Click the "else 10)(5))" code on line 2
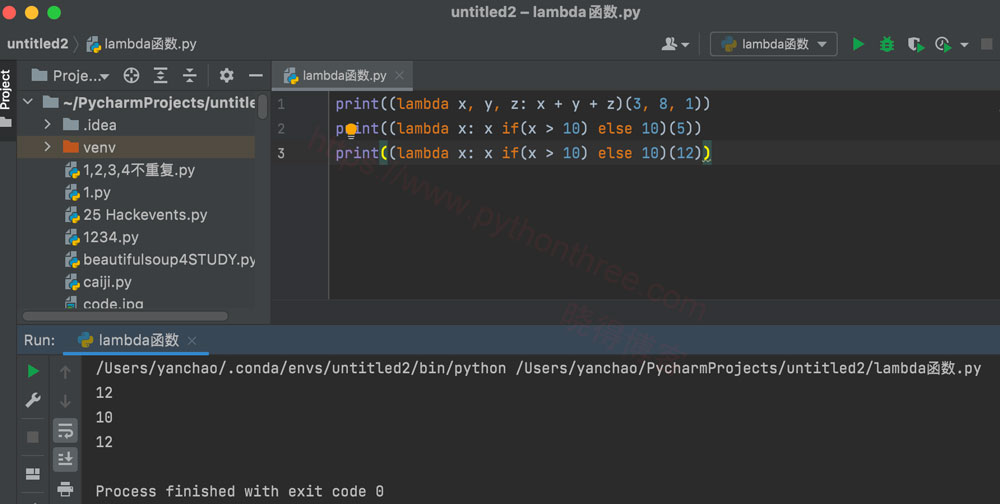The image size is (1000, 504). (x=649, y=128)
